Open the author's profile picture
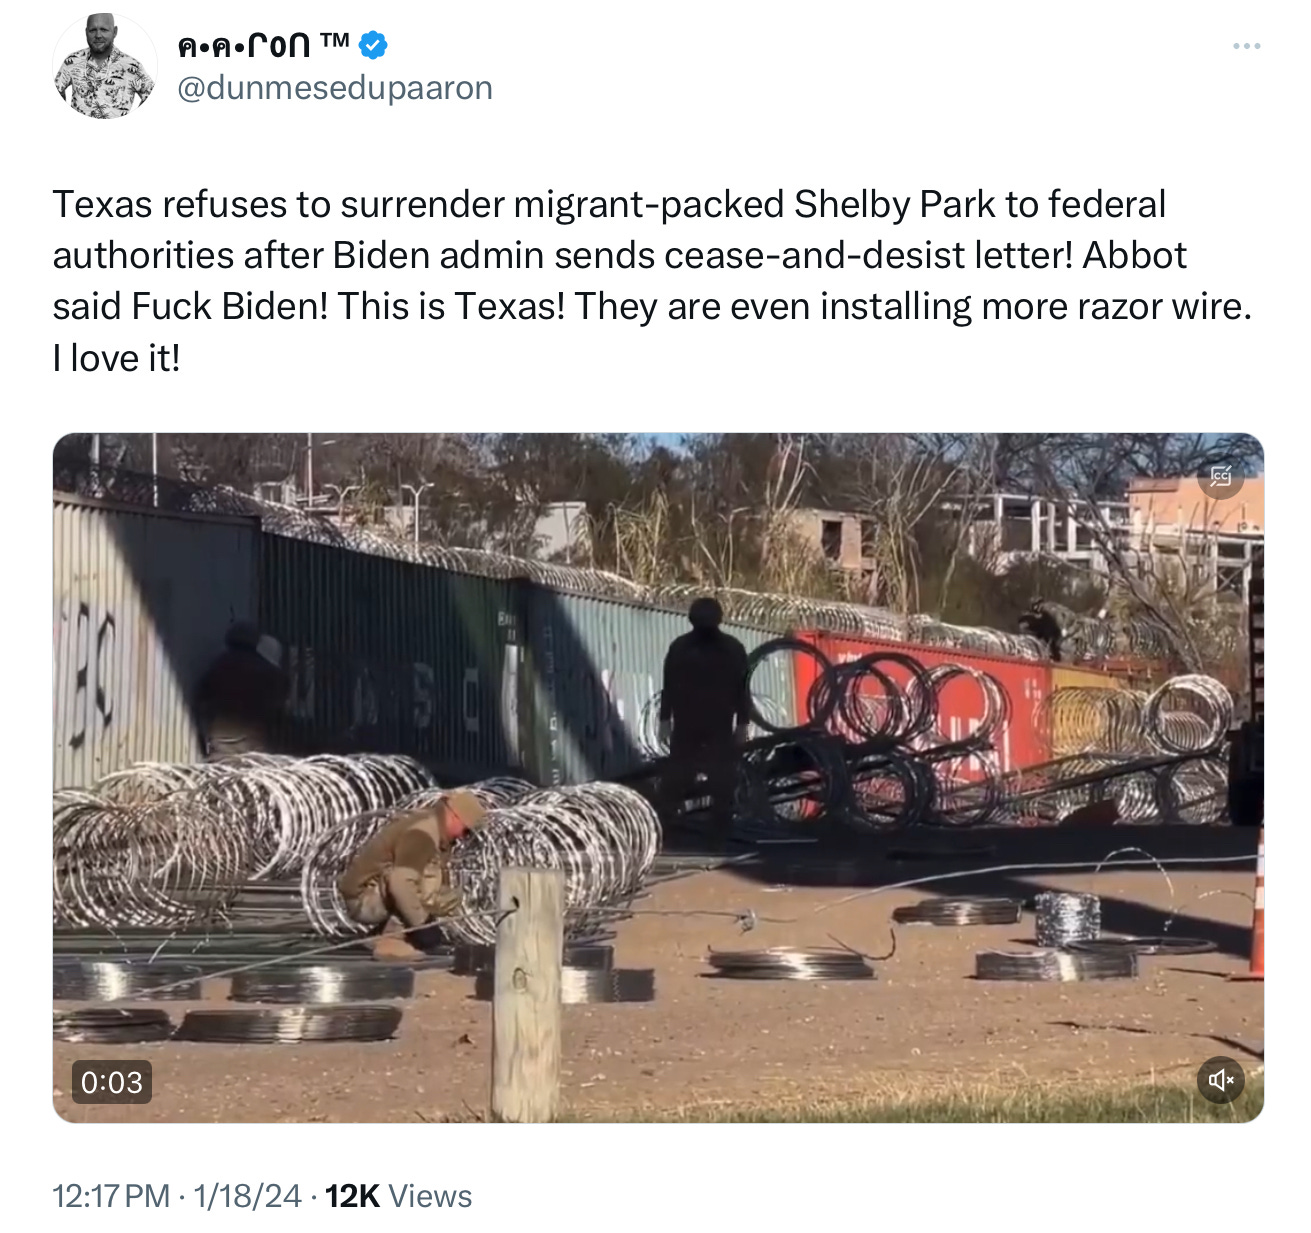Image resolution: width=1311 pixels, height=1233 pixels. pos(105,67)
